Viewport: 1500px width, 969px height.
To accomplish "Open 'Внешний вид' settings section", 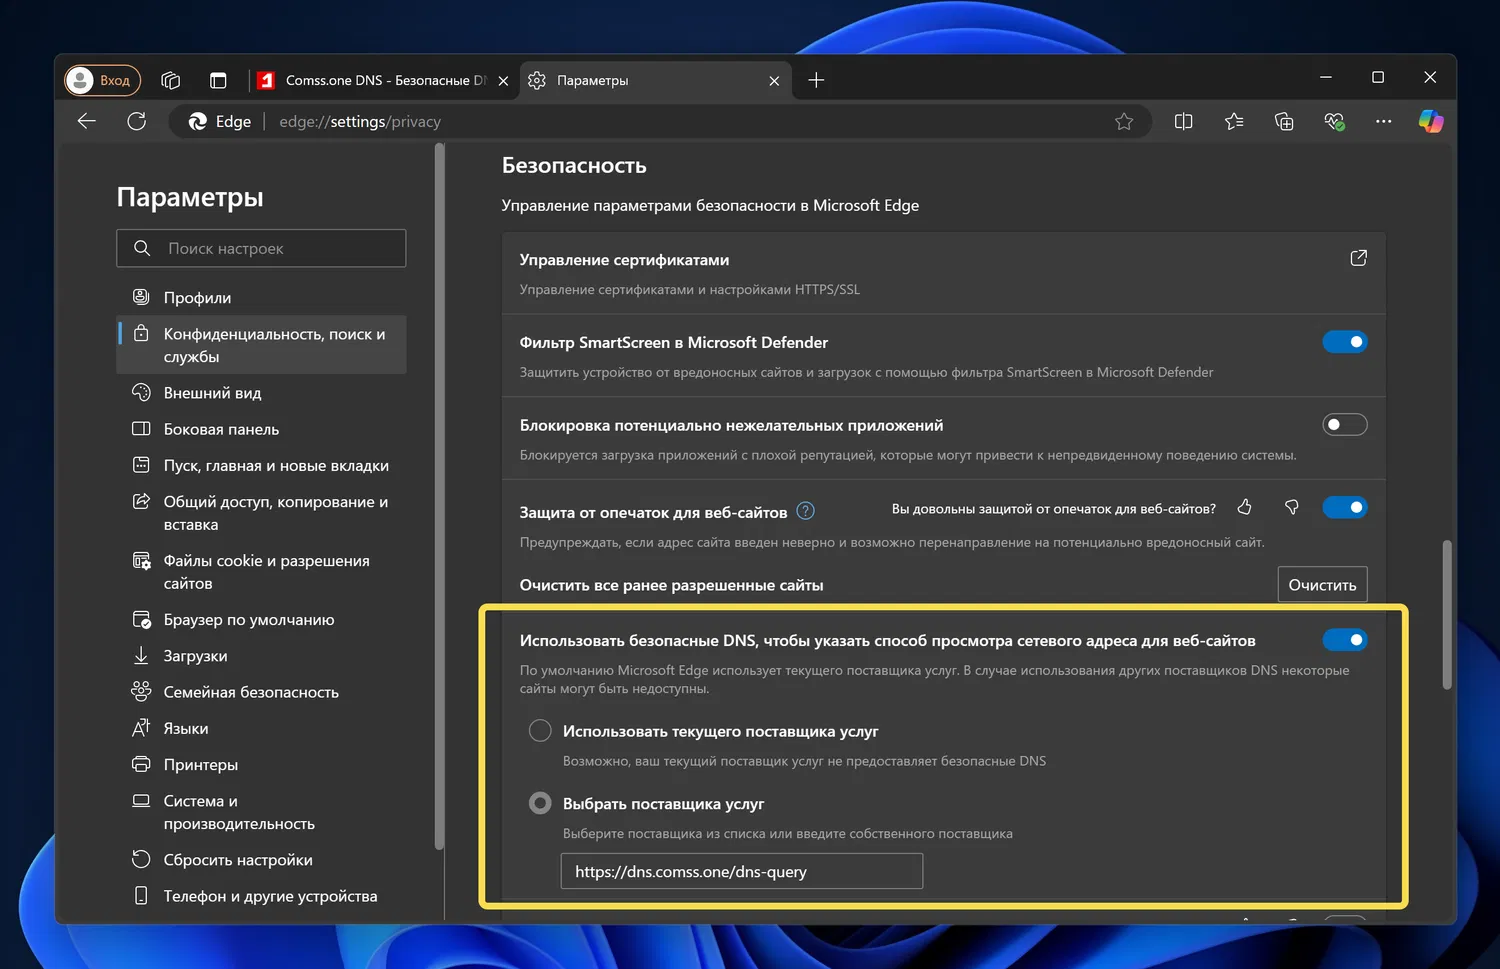I will [212, 393].
